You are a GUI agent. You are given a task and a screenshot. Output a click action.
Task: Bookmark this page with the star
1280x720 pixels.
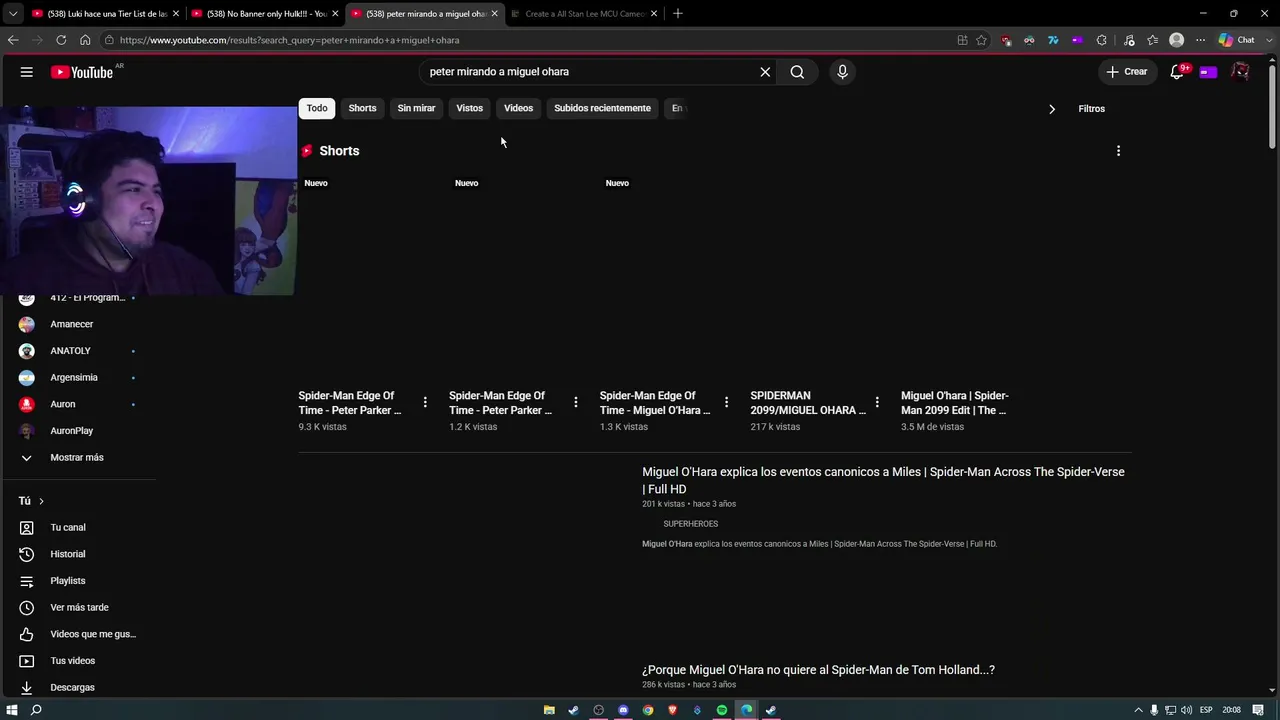click(x=982, y=40)
